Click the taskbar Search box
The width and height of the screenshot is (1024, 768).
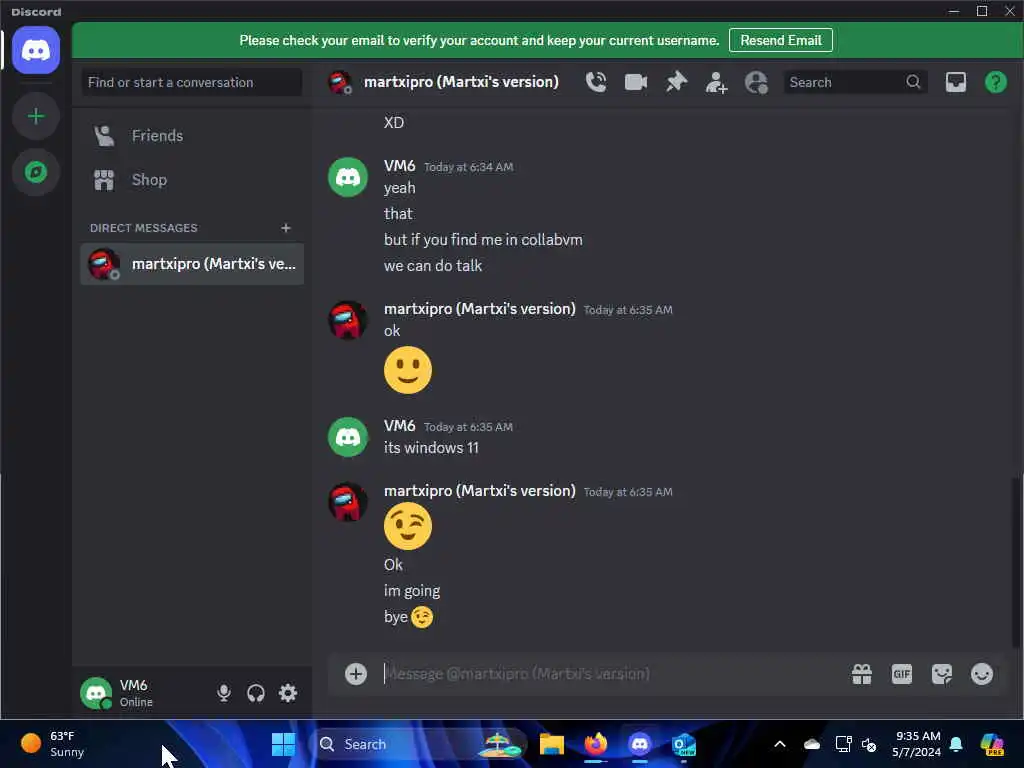418,744
